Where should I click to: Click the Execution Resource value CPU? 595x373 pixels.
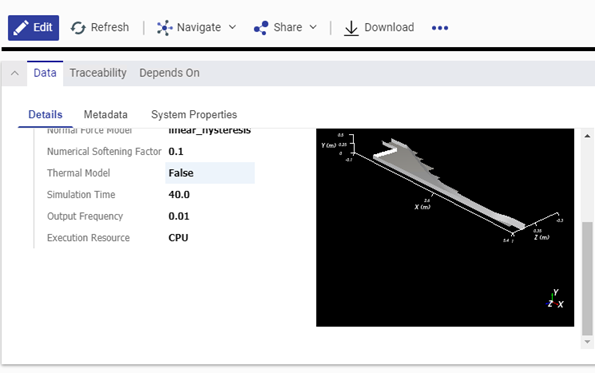[178, 238]
